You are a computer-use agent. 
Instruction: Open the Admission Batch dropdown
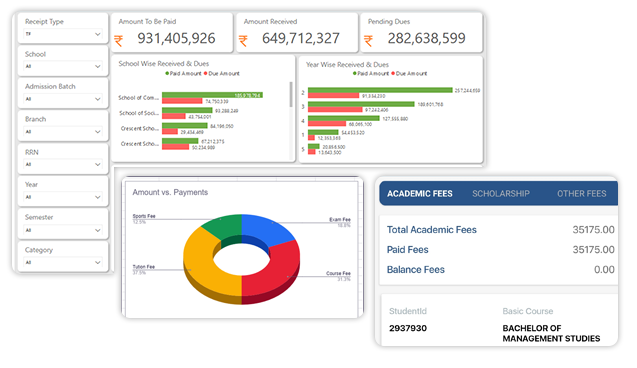coord(63,99)
